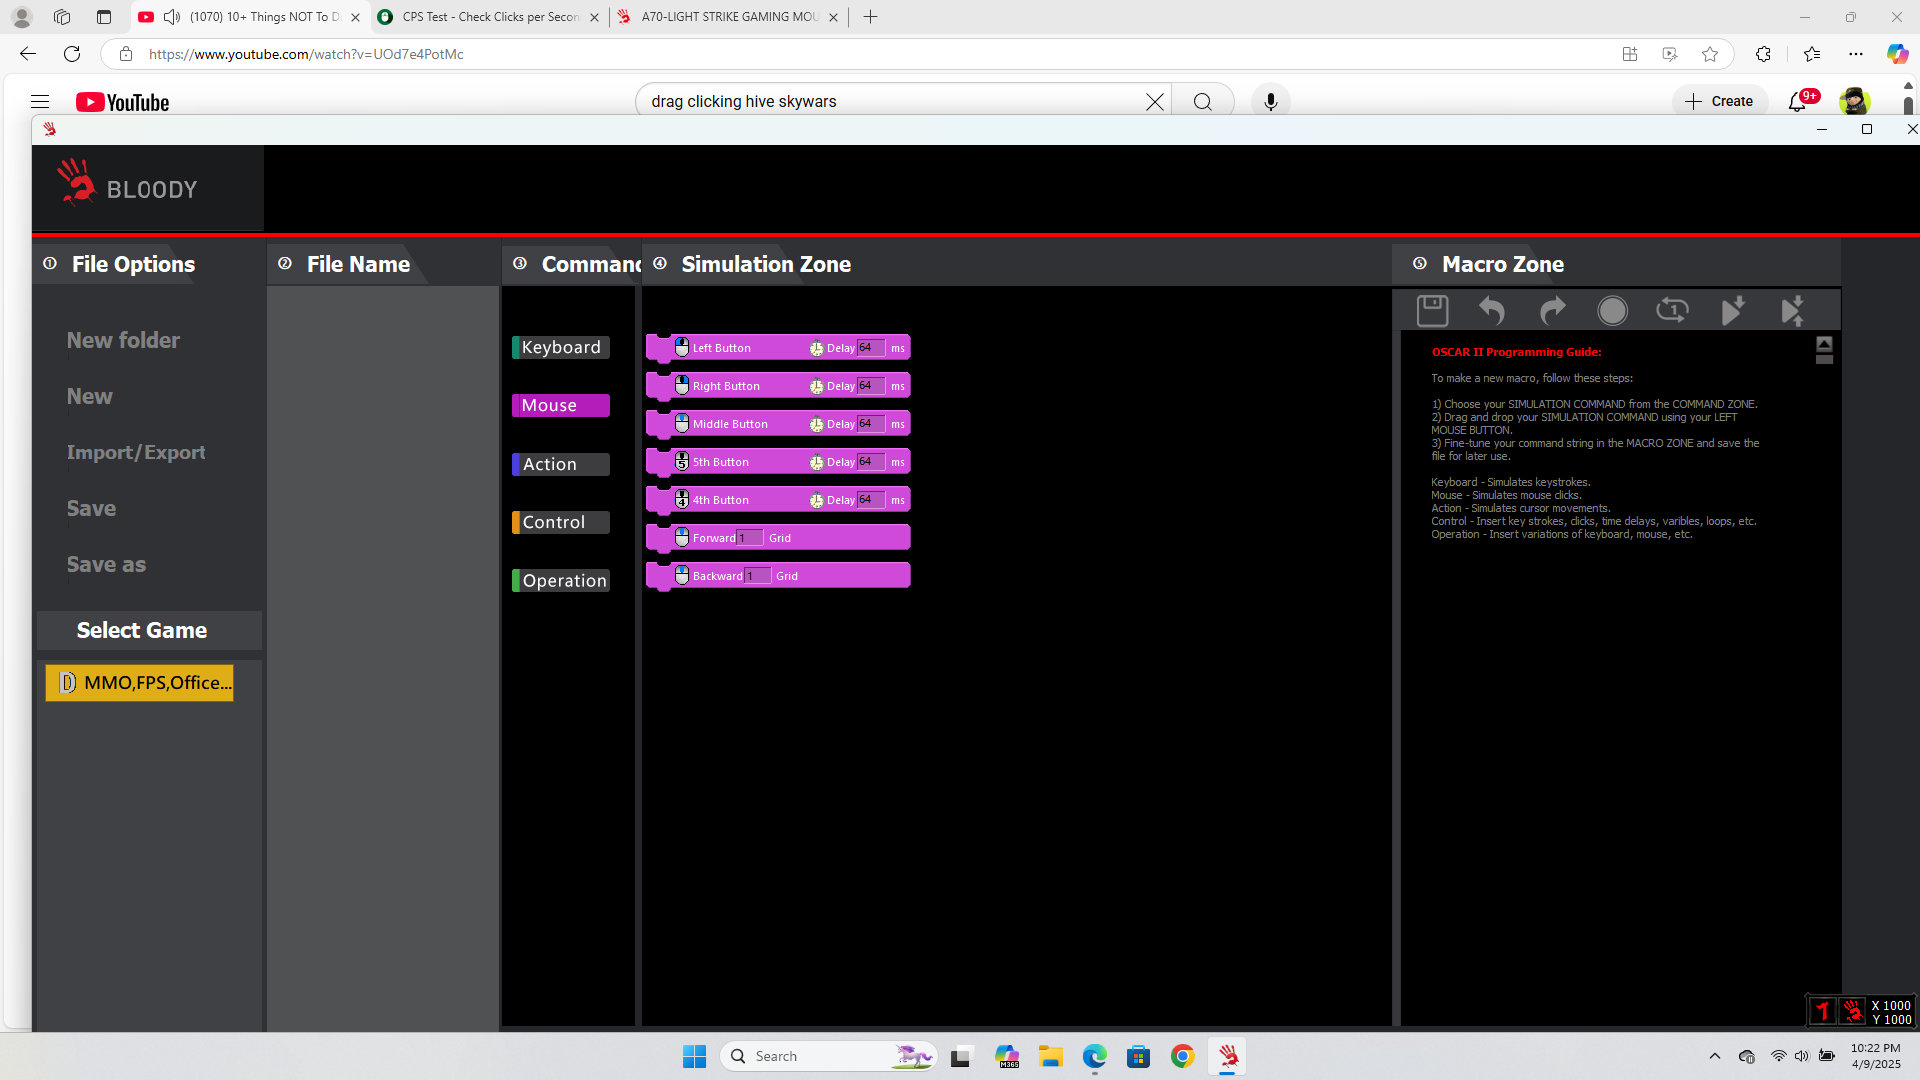Click the Right Button delay field
1920x1080 pixels.
tap(871, 386)
